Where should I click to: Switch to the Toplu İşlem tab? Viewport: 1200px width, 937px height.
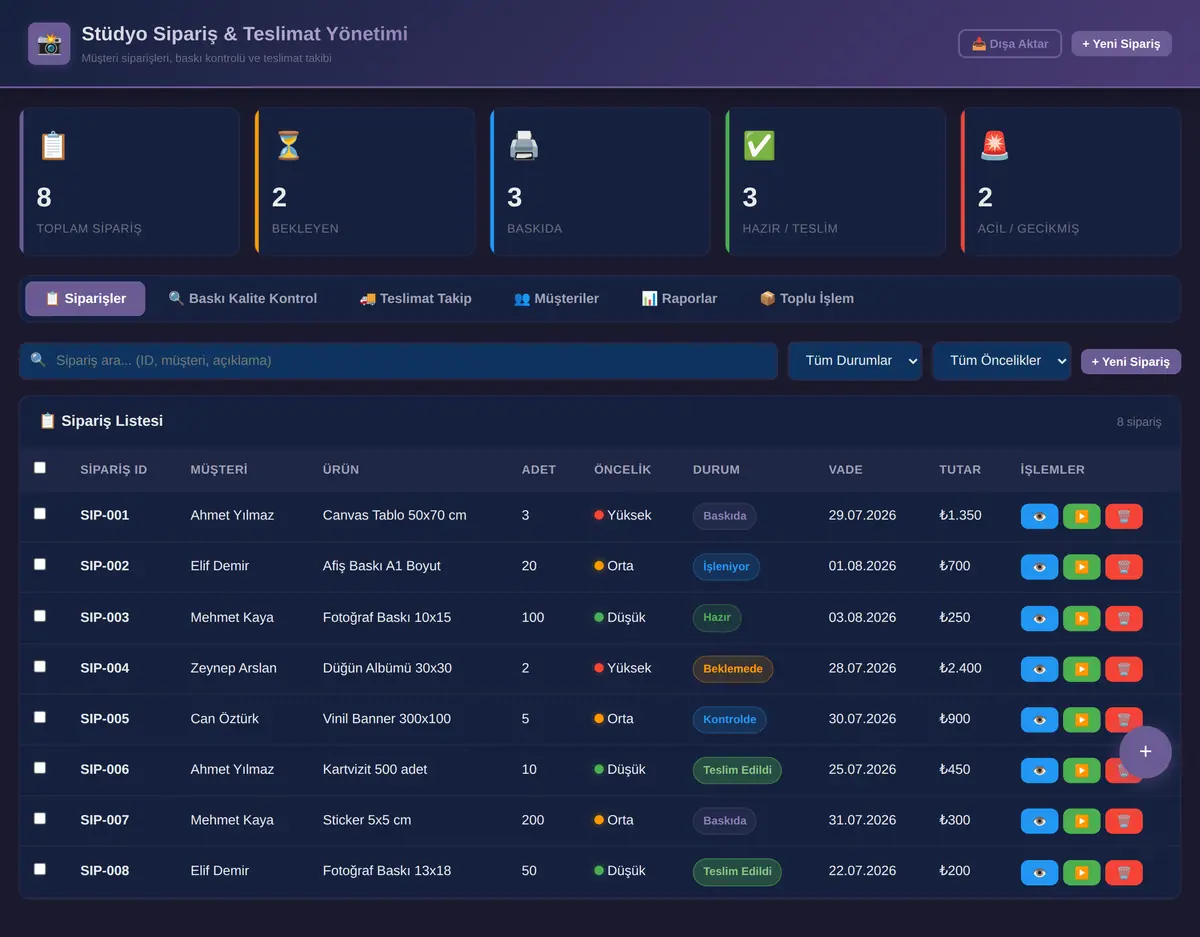coord(806,298)
